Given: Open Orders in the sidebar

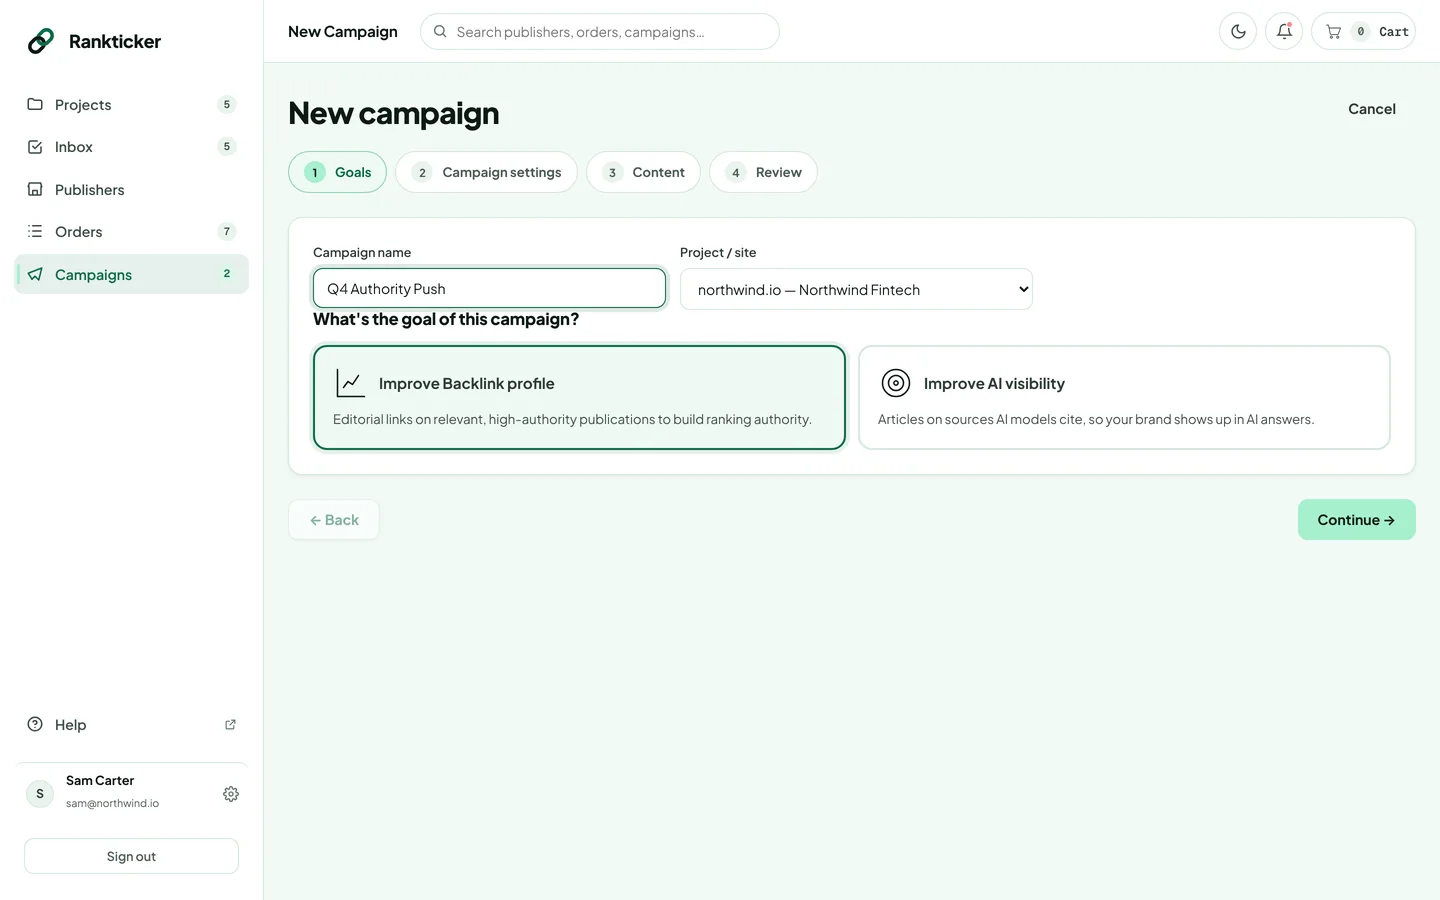Looking at the screenshot, I should (x=131, y=232).
